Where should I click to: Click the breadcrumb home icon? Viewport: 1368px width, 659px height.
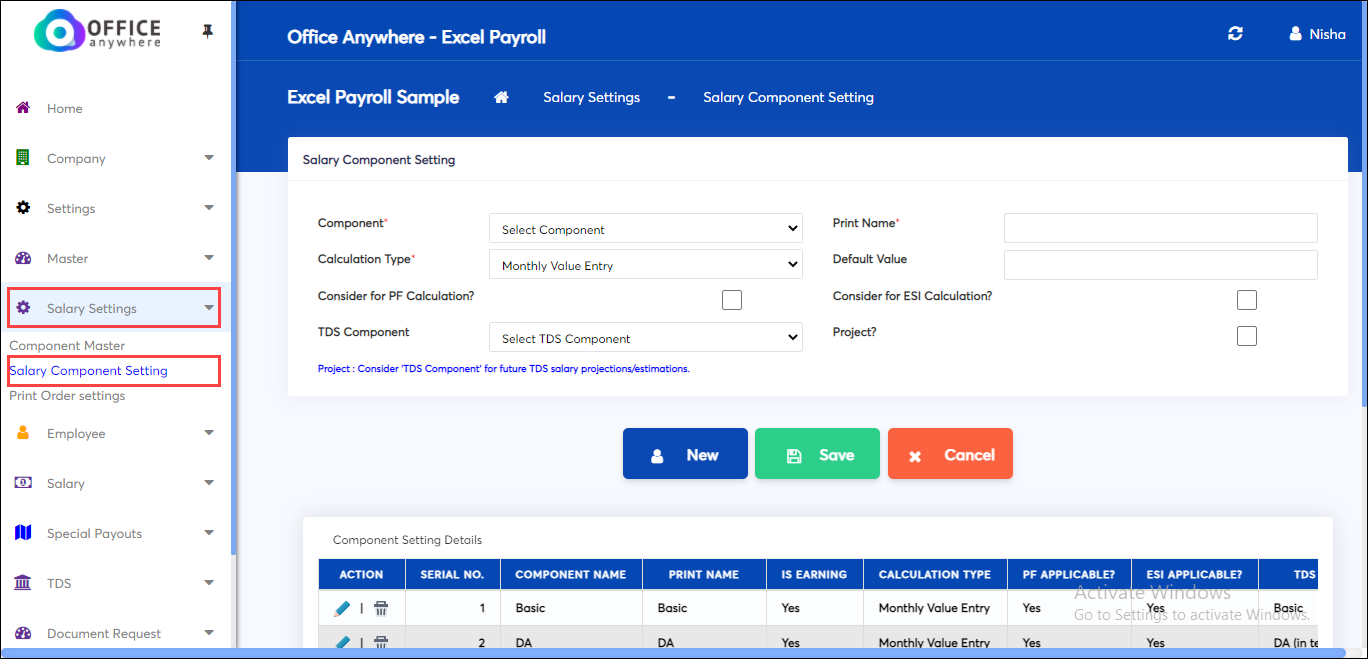[x=502, y=97]
